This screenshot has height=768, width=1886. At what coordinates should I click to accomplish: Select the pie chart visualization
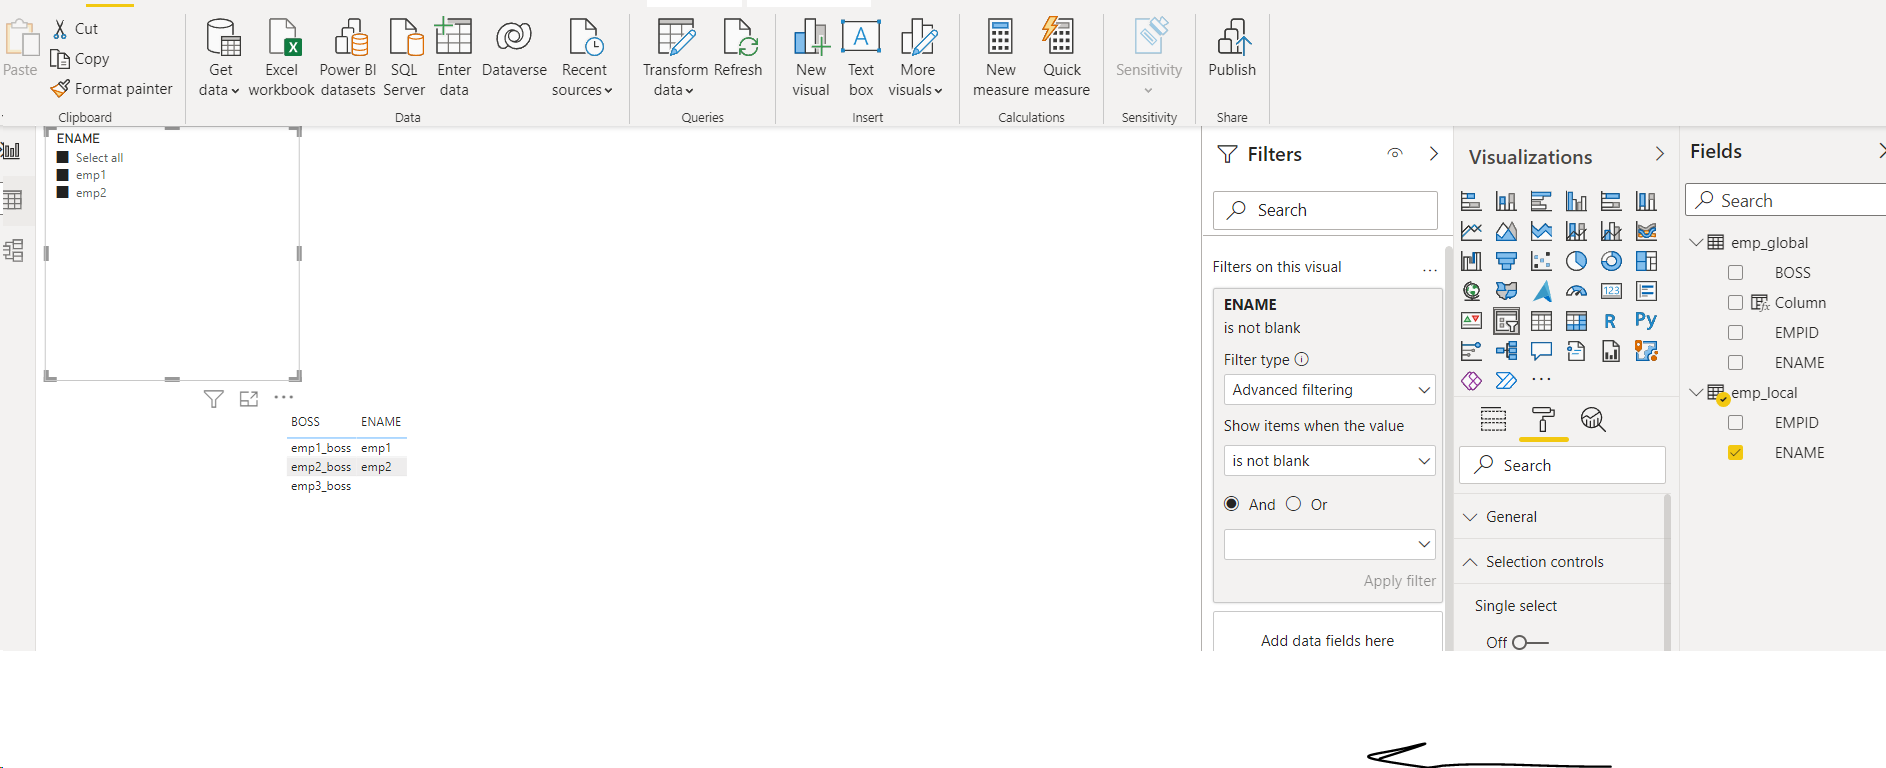(1576, 261)
